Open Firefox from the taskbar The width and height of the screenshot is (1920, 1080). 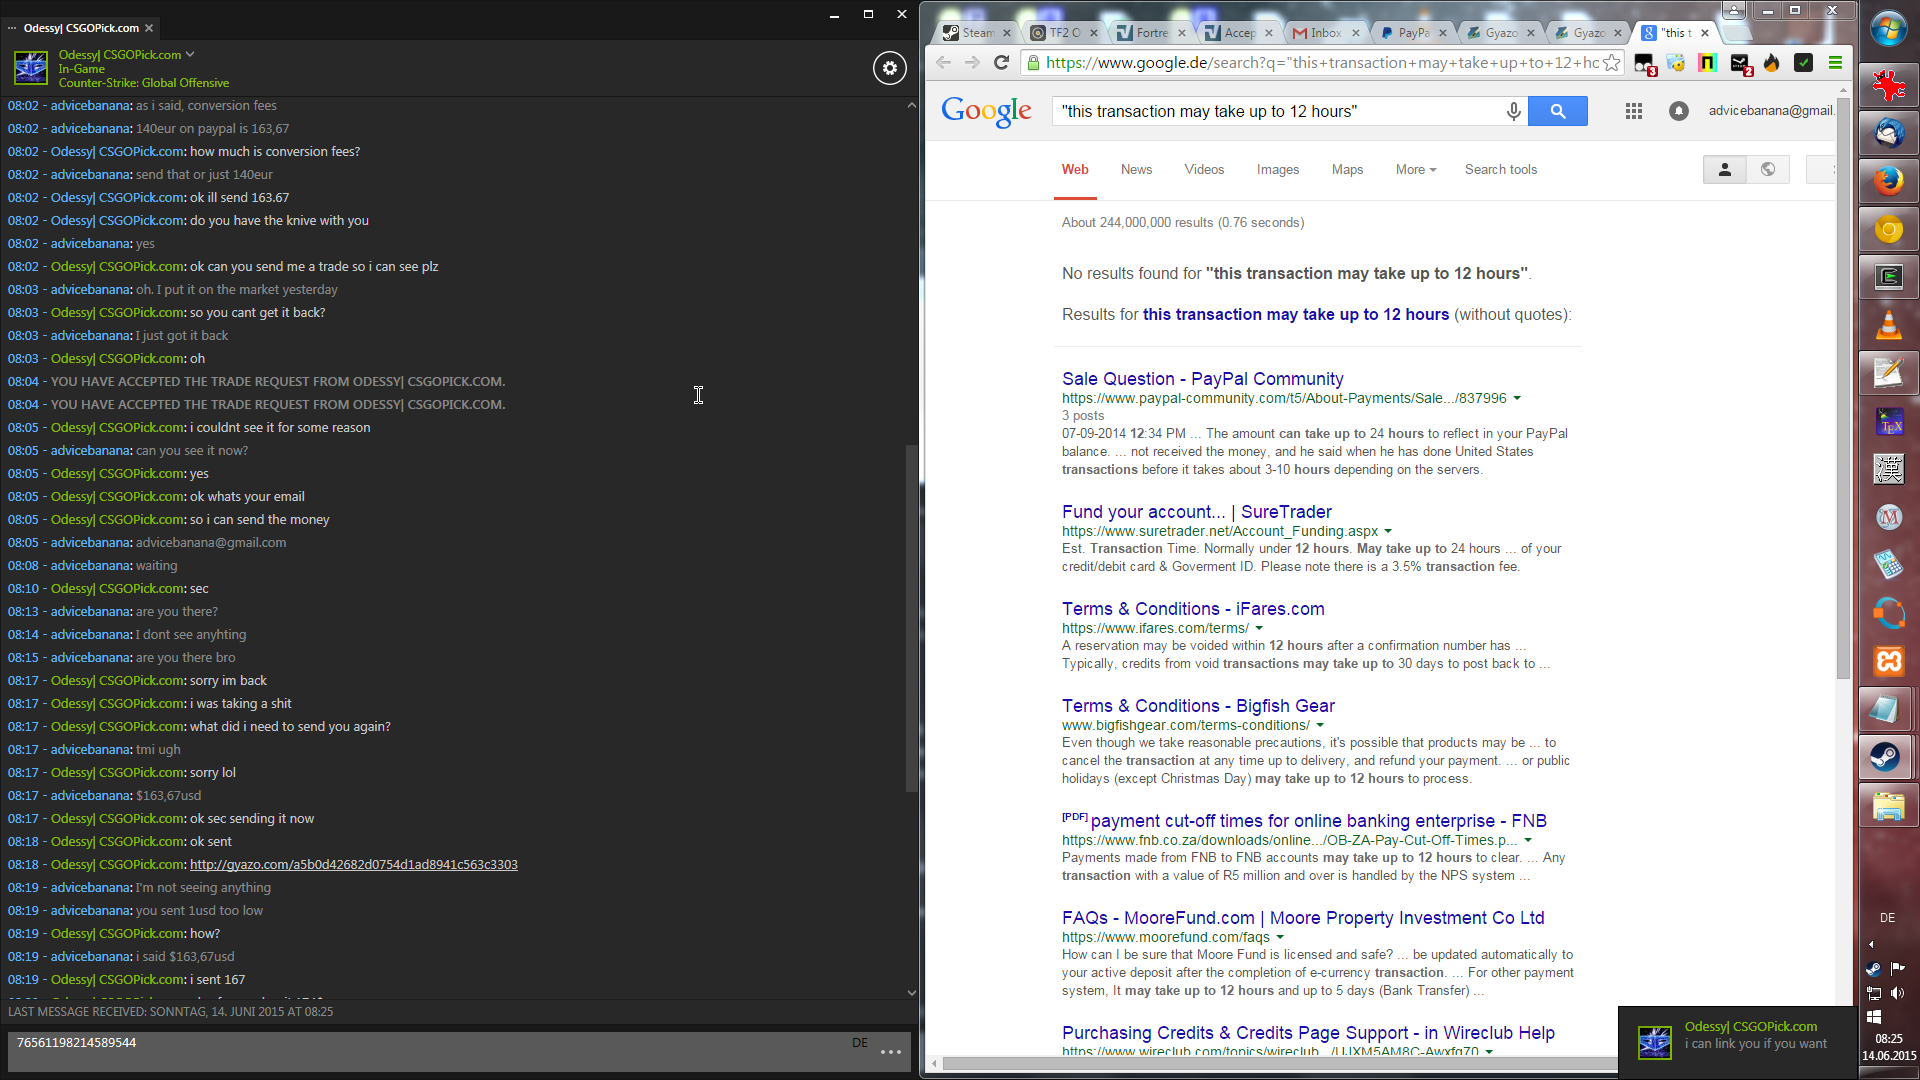1888,181
